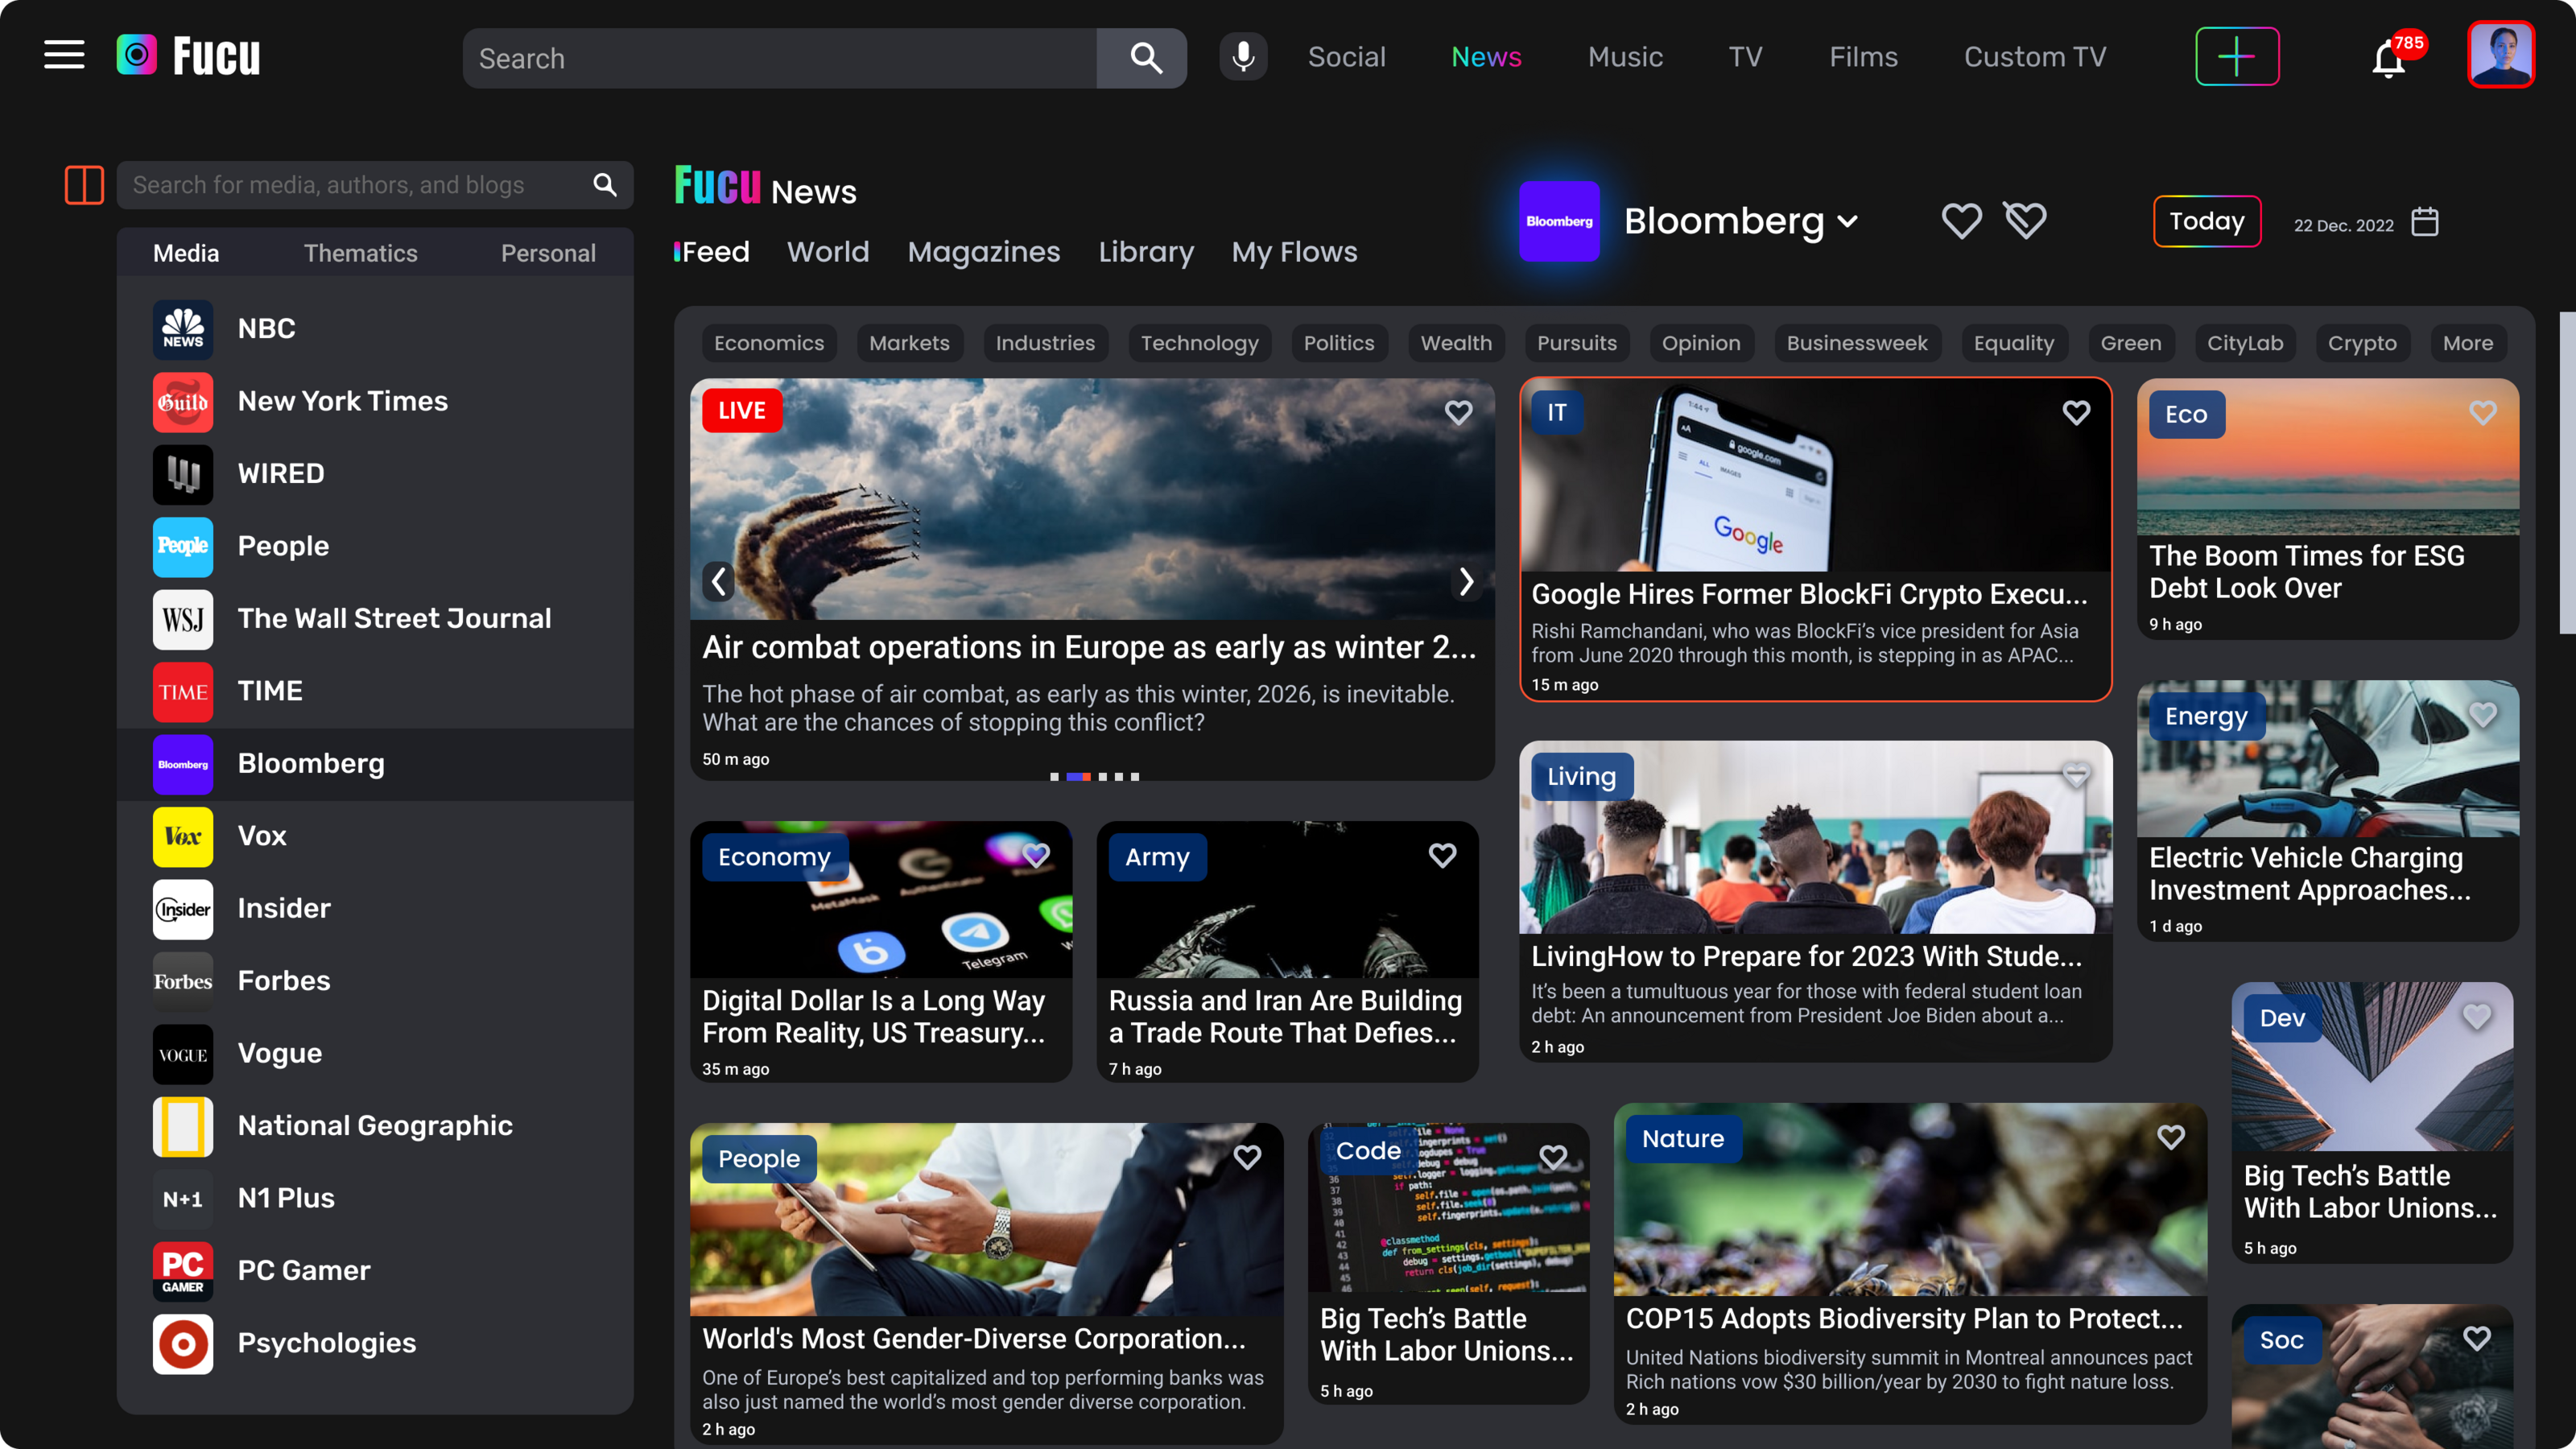Expand the Bloomberg source dropdown
Viewport: 2576px width, 1449px height.
[1848, 221]
